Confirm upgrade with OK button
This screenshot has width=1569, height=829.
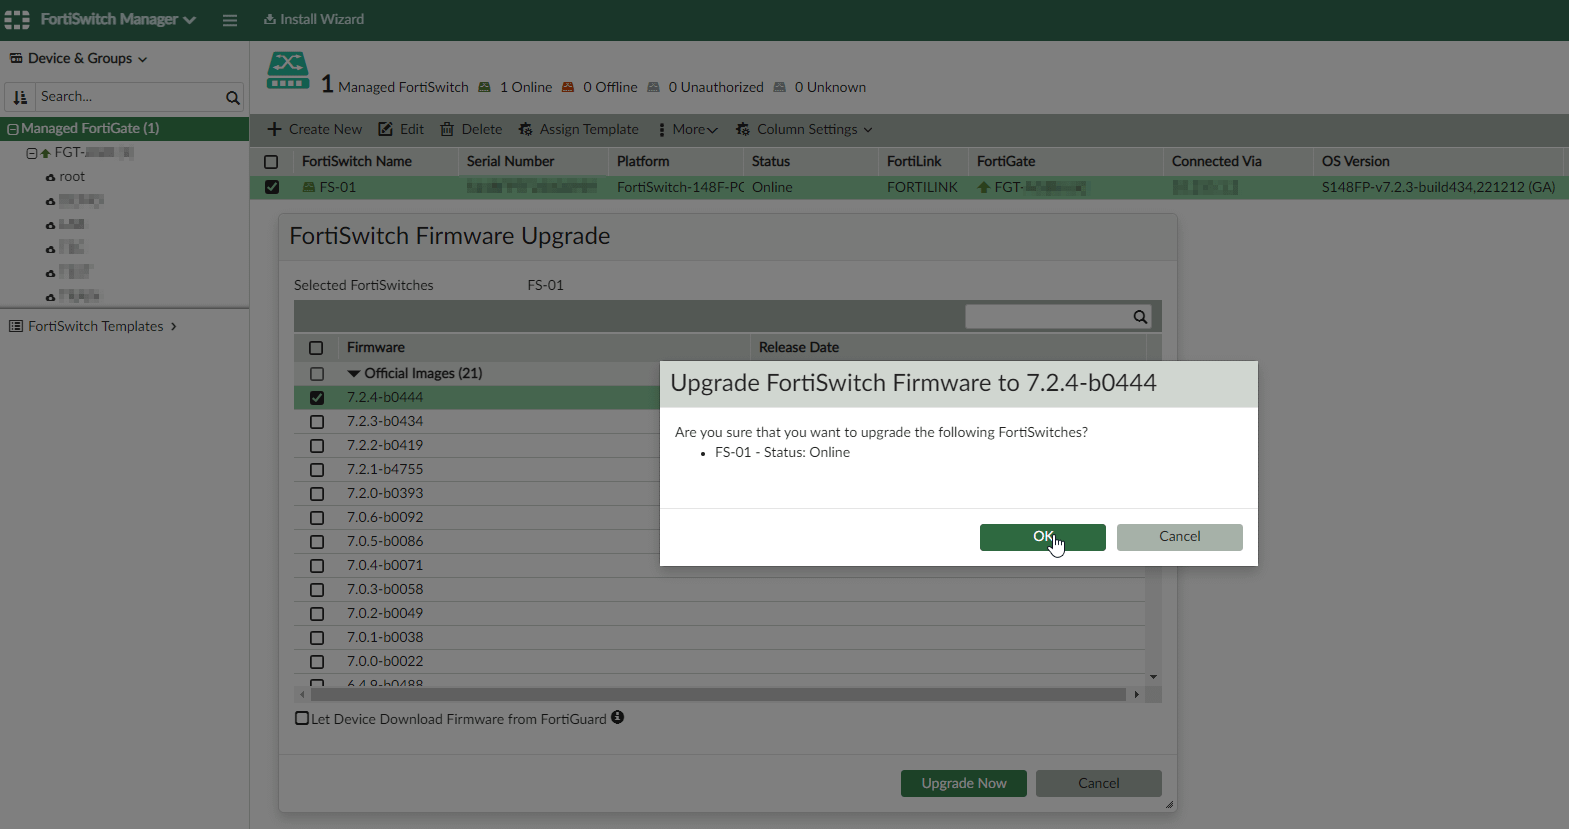[1043, 537]
